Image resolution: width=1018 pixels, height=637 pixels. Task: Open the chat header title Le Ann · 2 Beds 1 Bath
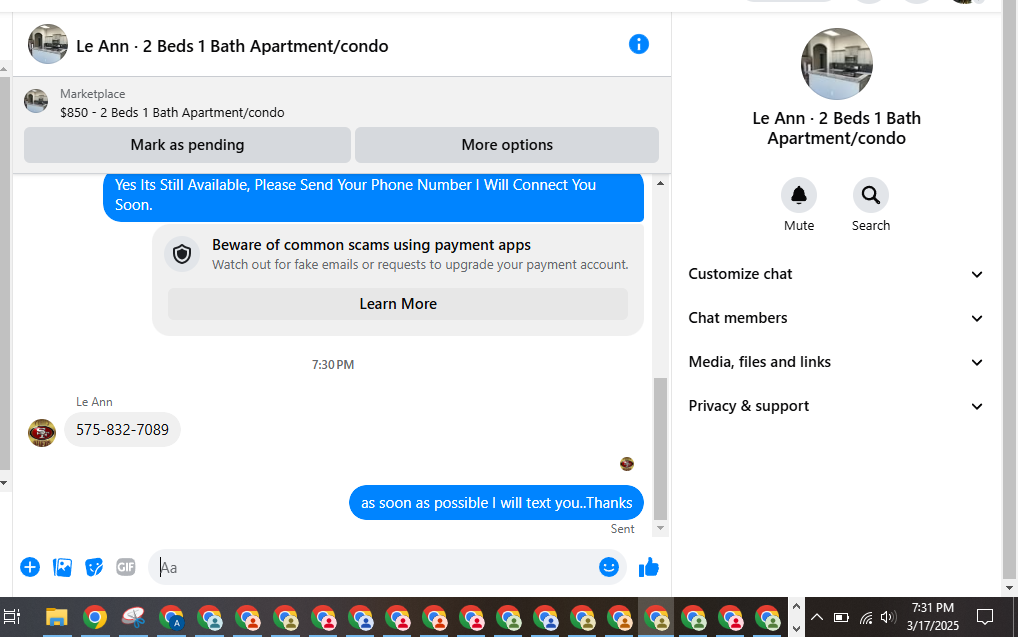(232, 46)
